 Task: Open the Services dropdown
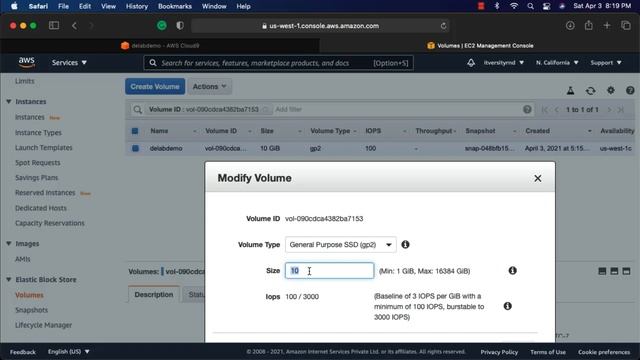pos(69,63)
